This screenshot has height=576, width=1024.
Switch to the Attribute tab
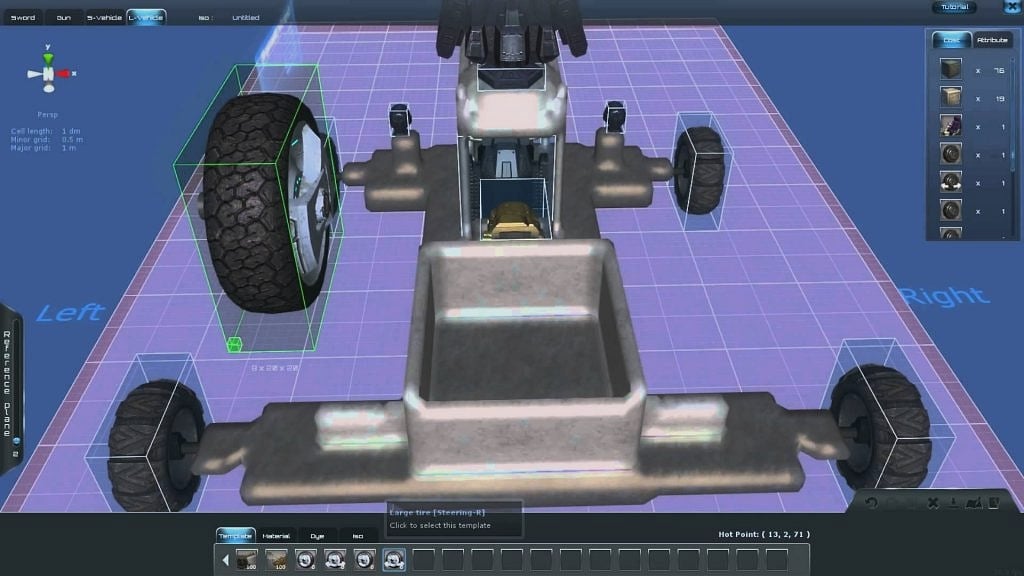[x=991, y=40]
